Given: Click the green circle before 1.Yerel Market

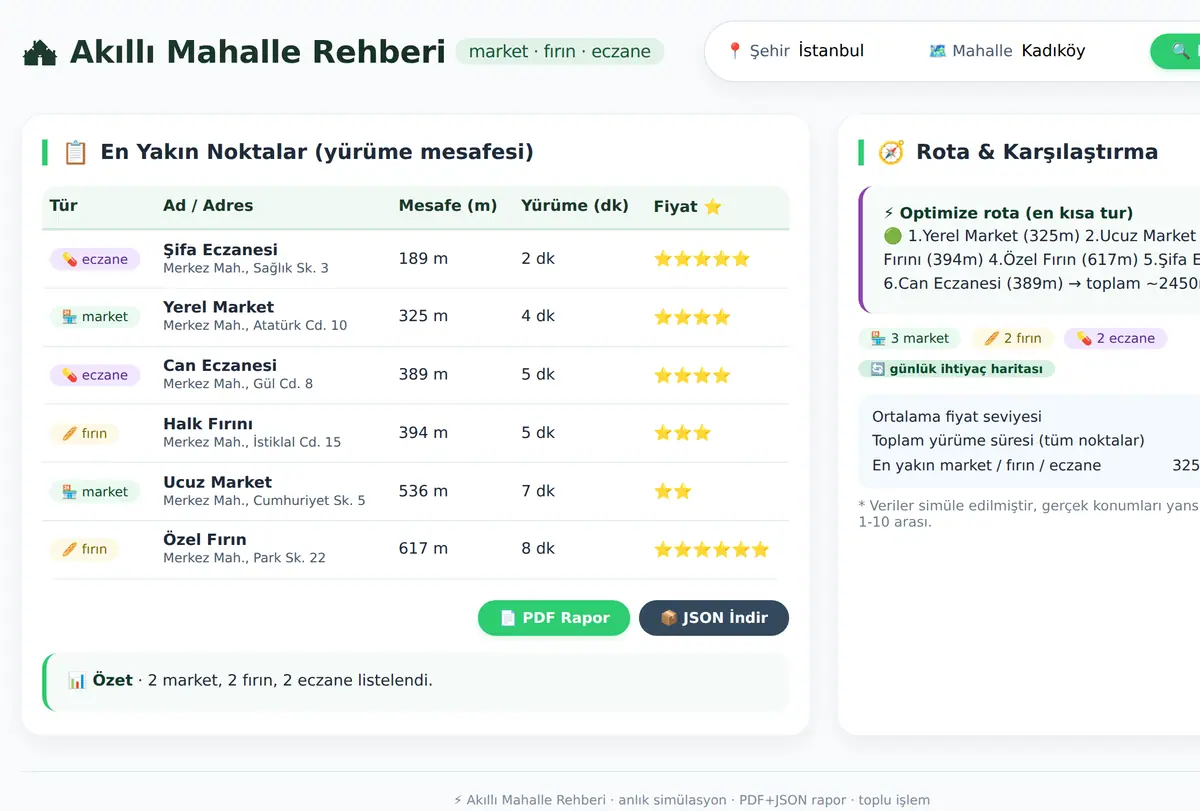Looking at the screenshot, I should 893,237.
